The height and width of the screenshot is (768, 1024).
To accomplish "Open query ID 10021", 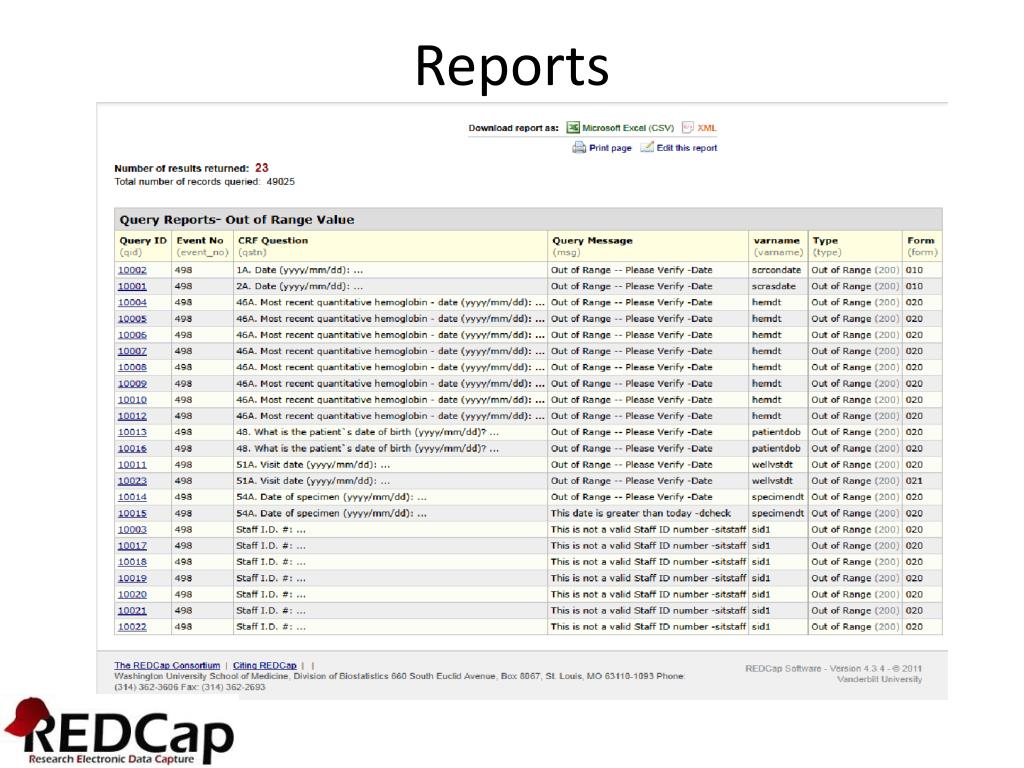I will [x=132, y=611].
